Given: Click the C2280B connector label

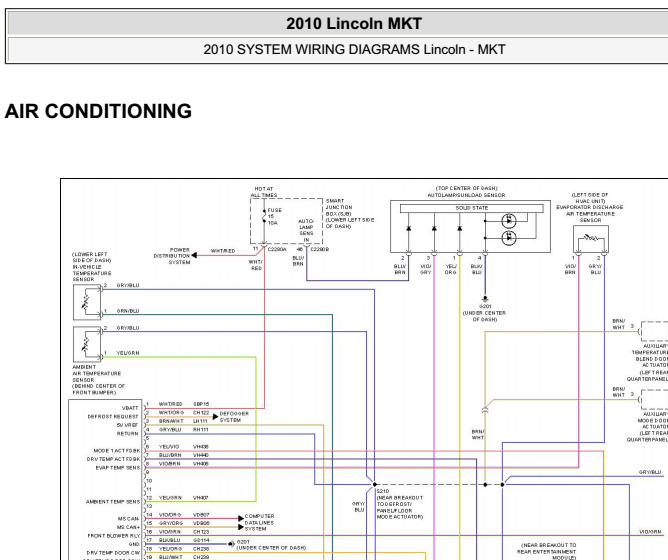Looking at the screenshot, I should tap(320, 249).
